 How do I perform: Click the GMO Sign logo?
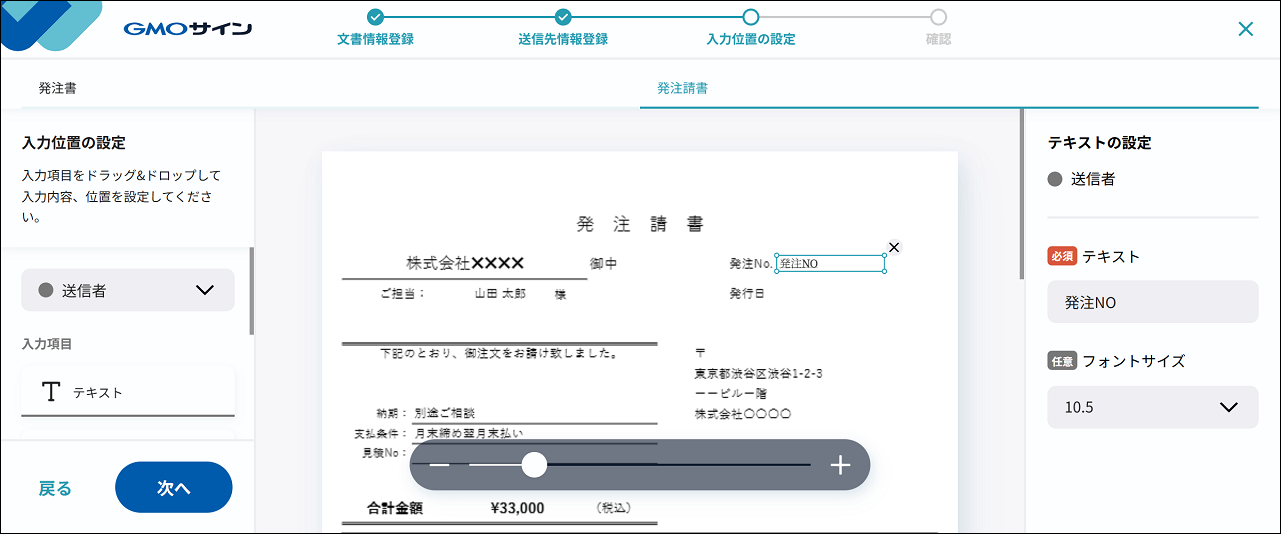187,29
